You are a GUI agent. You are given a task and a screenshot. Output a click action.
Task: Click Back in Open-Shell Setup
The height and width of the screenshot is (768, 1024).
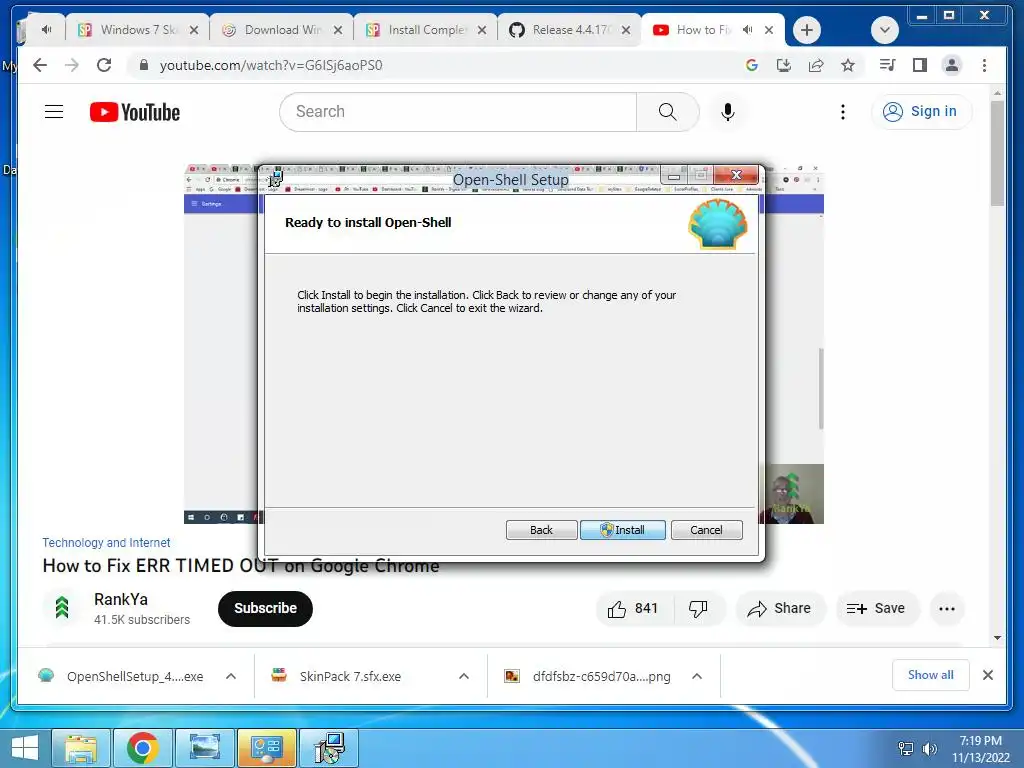541,530
